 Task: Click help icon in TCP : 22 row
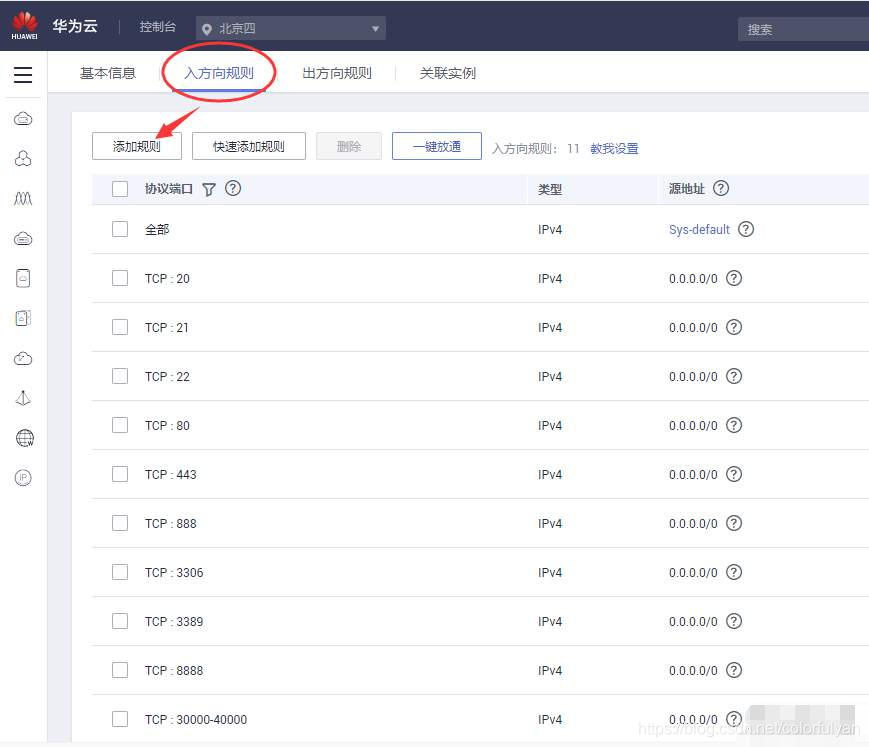coord(734,376)
